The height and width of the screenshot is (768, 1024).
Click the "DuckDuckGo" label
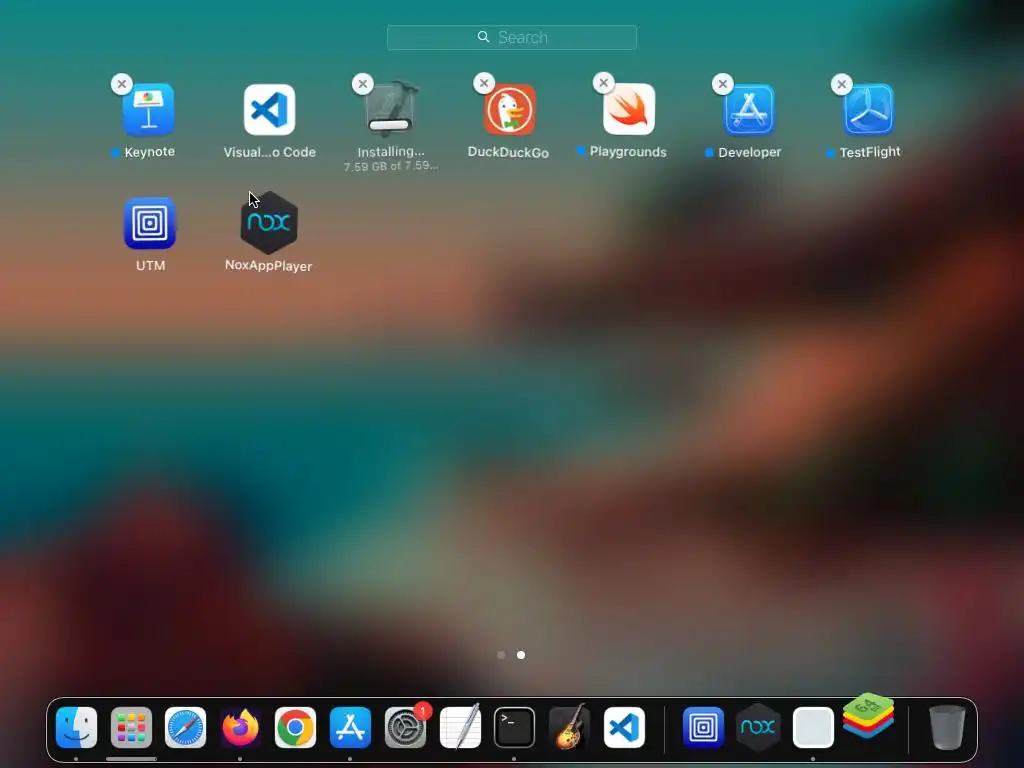pyautogui.click(x=508, y=152)
